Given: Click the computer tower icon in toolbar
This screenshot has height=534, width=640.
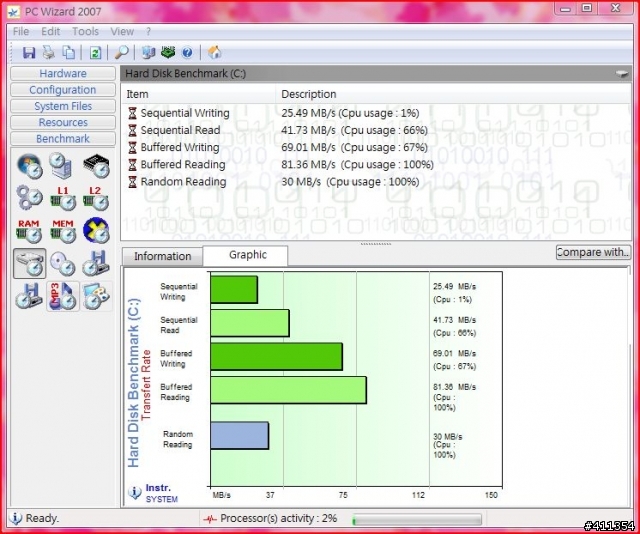Looking at the screenshot, I should (x=148, y=52).
